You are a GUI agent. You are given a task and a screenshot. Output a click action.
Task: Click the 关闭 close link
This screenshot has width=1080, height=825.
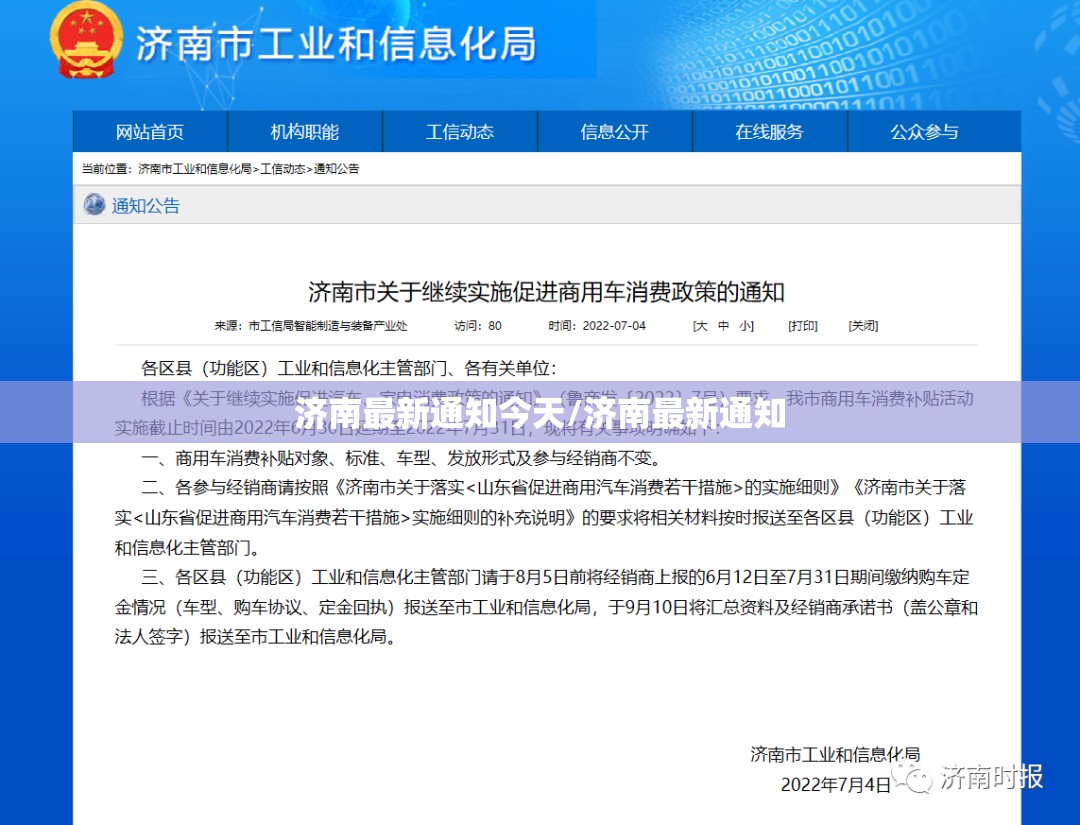pyautogui.click(x=863, y=326)
